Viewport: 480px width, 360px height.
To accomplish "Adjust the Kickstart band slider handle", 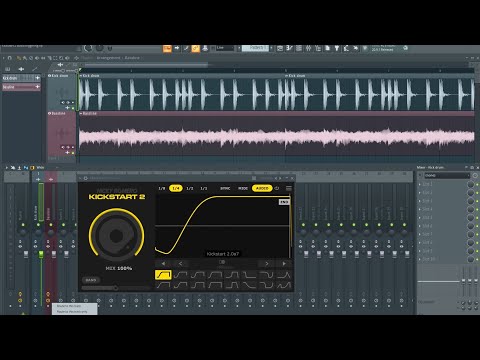I will tap(115, 288).
